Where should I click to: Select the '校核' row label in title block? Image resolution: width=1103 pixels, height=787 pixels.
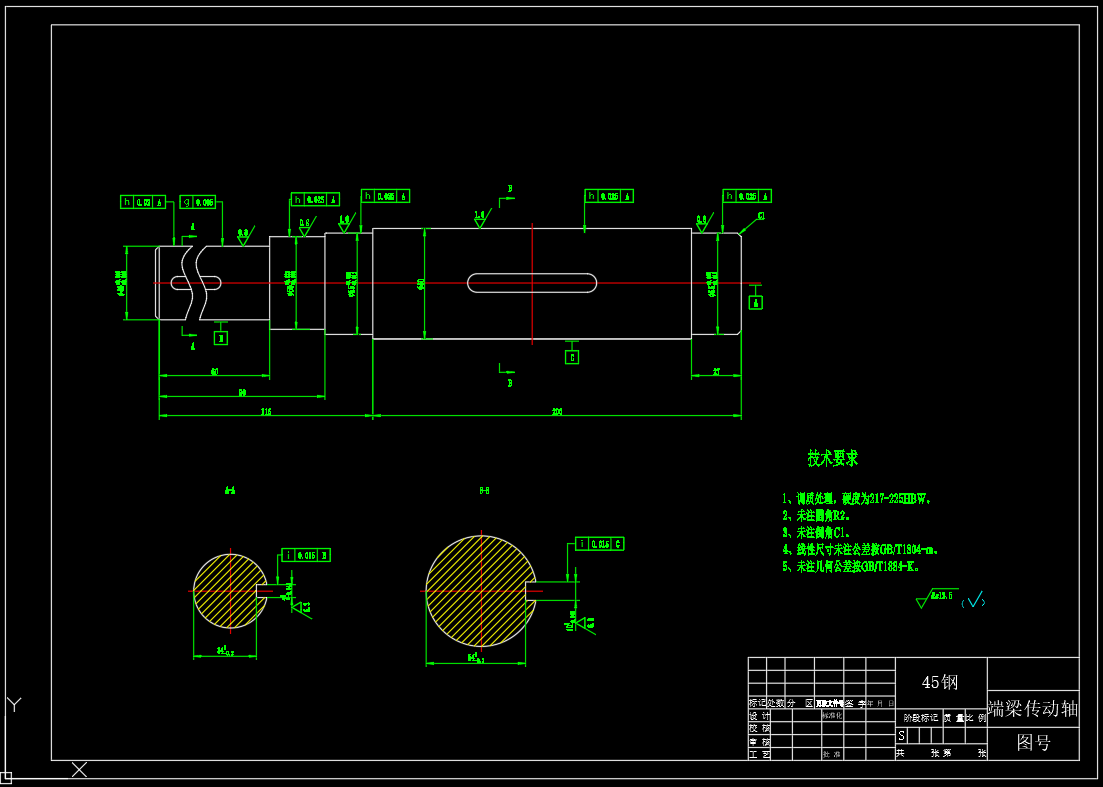[759, 729]
